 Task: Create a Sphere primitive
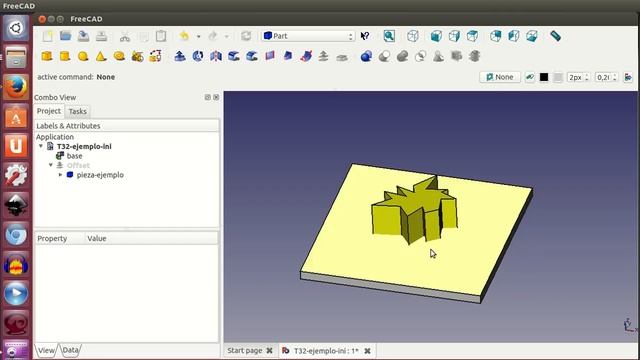[x=83, y=56]
